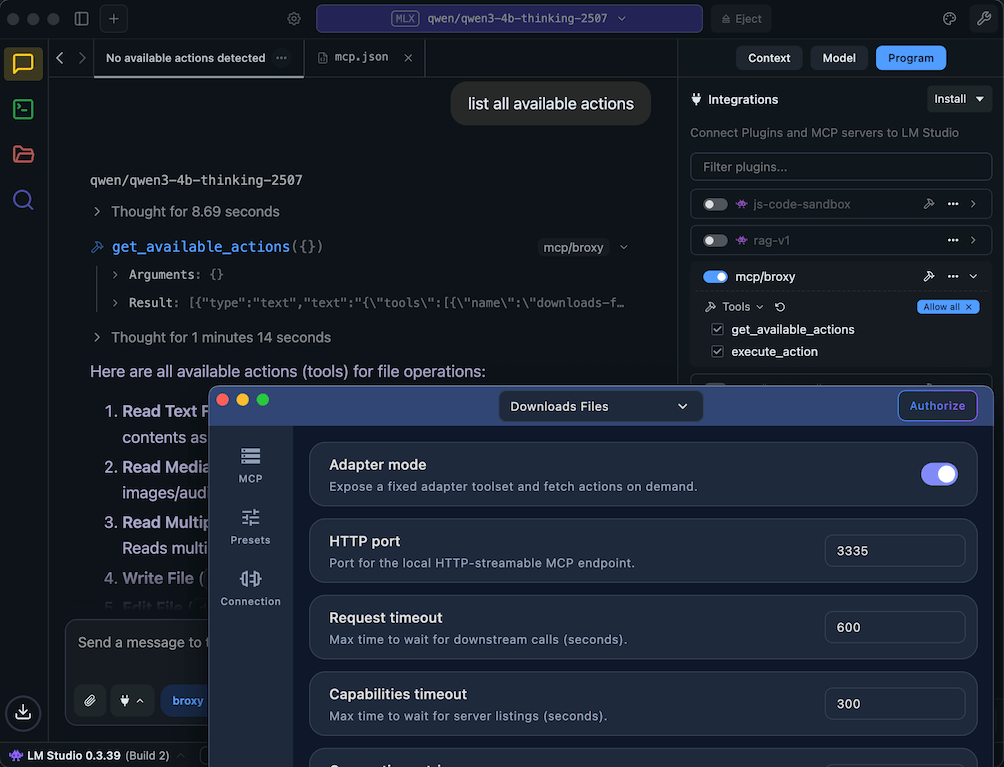The width and height of the screenshot is (1004, 767).
Task: Open the Connection section in Broxy
Action: pyautogui.click(x=250, y=588)
